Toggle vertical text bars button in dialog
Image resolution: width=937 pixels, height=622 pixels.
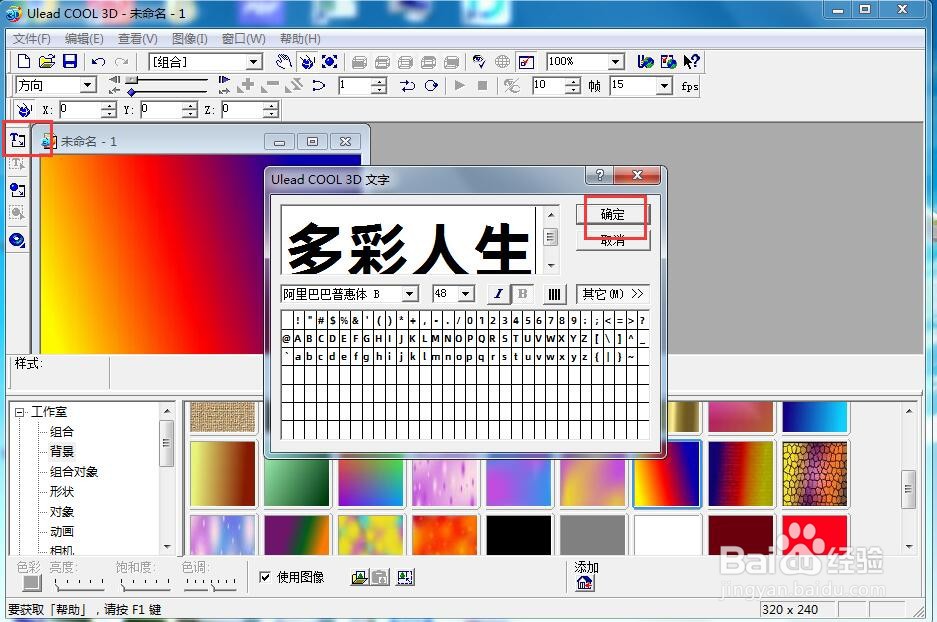click(555, 294)
